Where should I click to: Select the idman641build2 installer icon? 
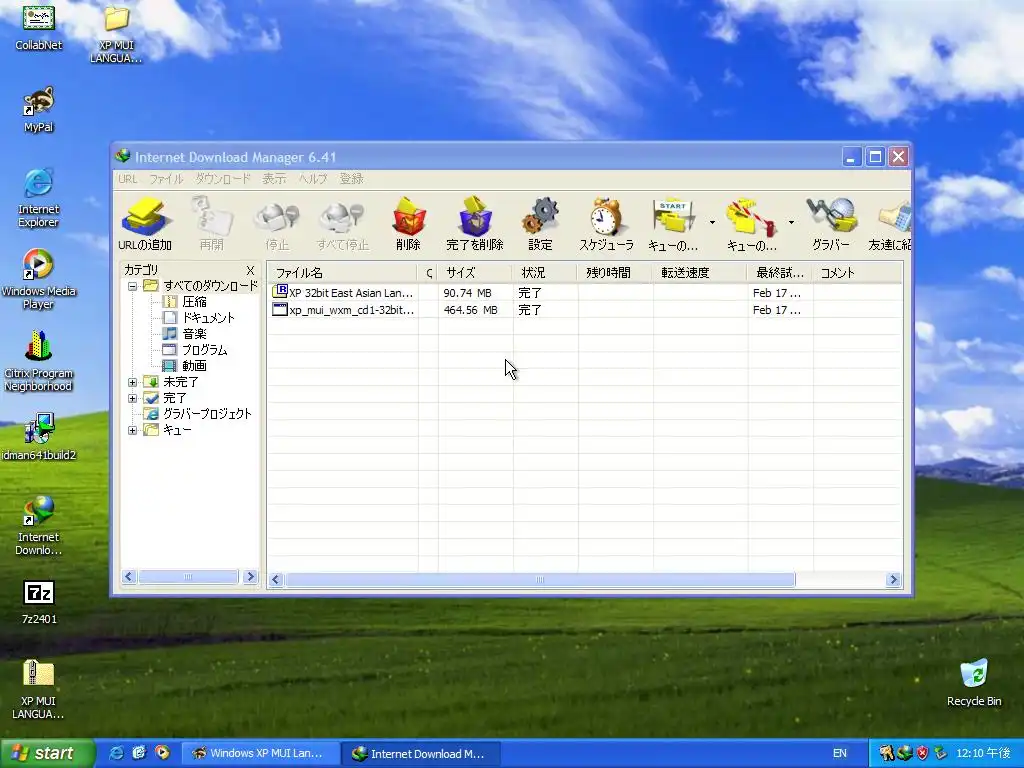pos(39,436)
